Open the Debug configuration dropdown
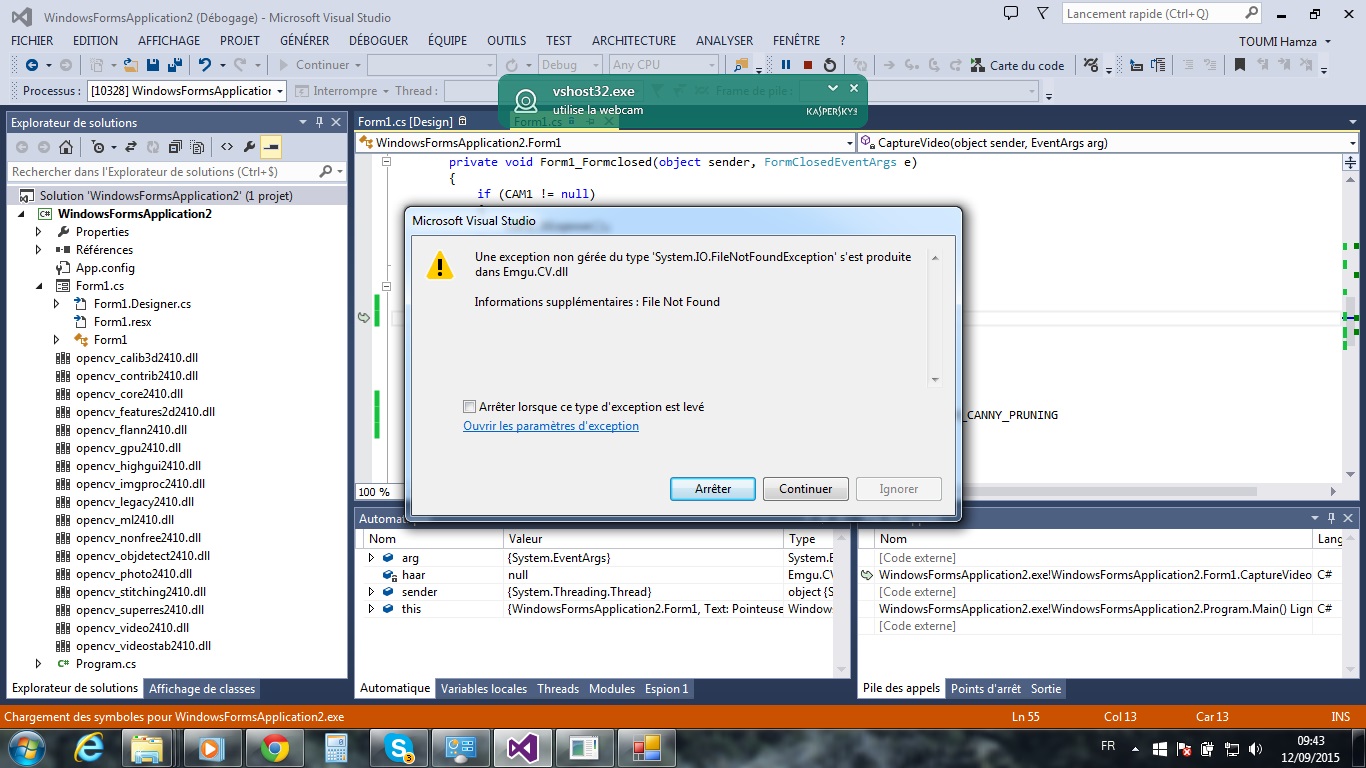1366x768 pixels. (571, 65)
